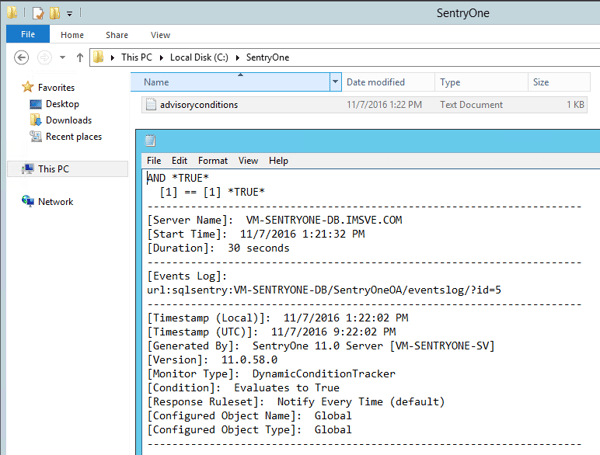Open Notepad View menu
This screenshot has height=455, width=600.
pyautogui.click(x=248, y=161)
